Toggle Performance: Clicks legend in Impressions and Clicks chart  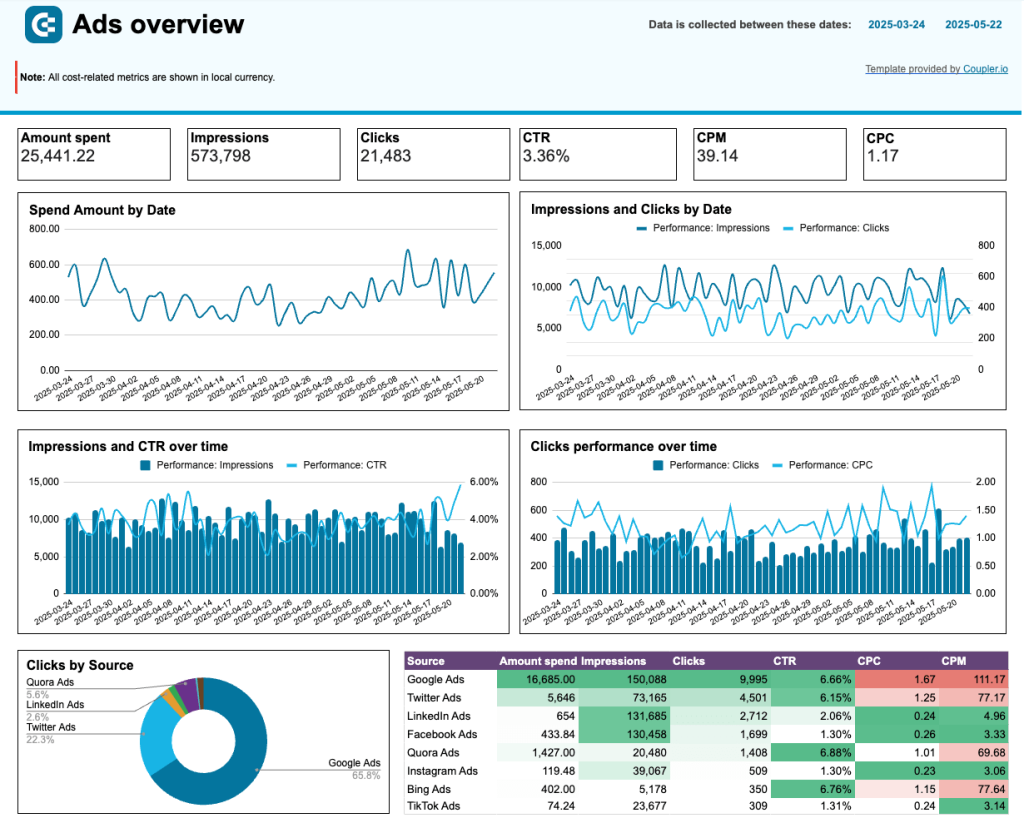coord(836,228)
